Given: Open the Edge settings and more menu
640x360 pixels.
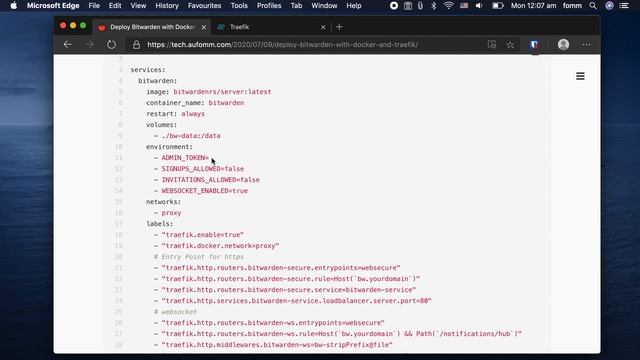Looking at the screenshot, I should pos(587,44).
